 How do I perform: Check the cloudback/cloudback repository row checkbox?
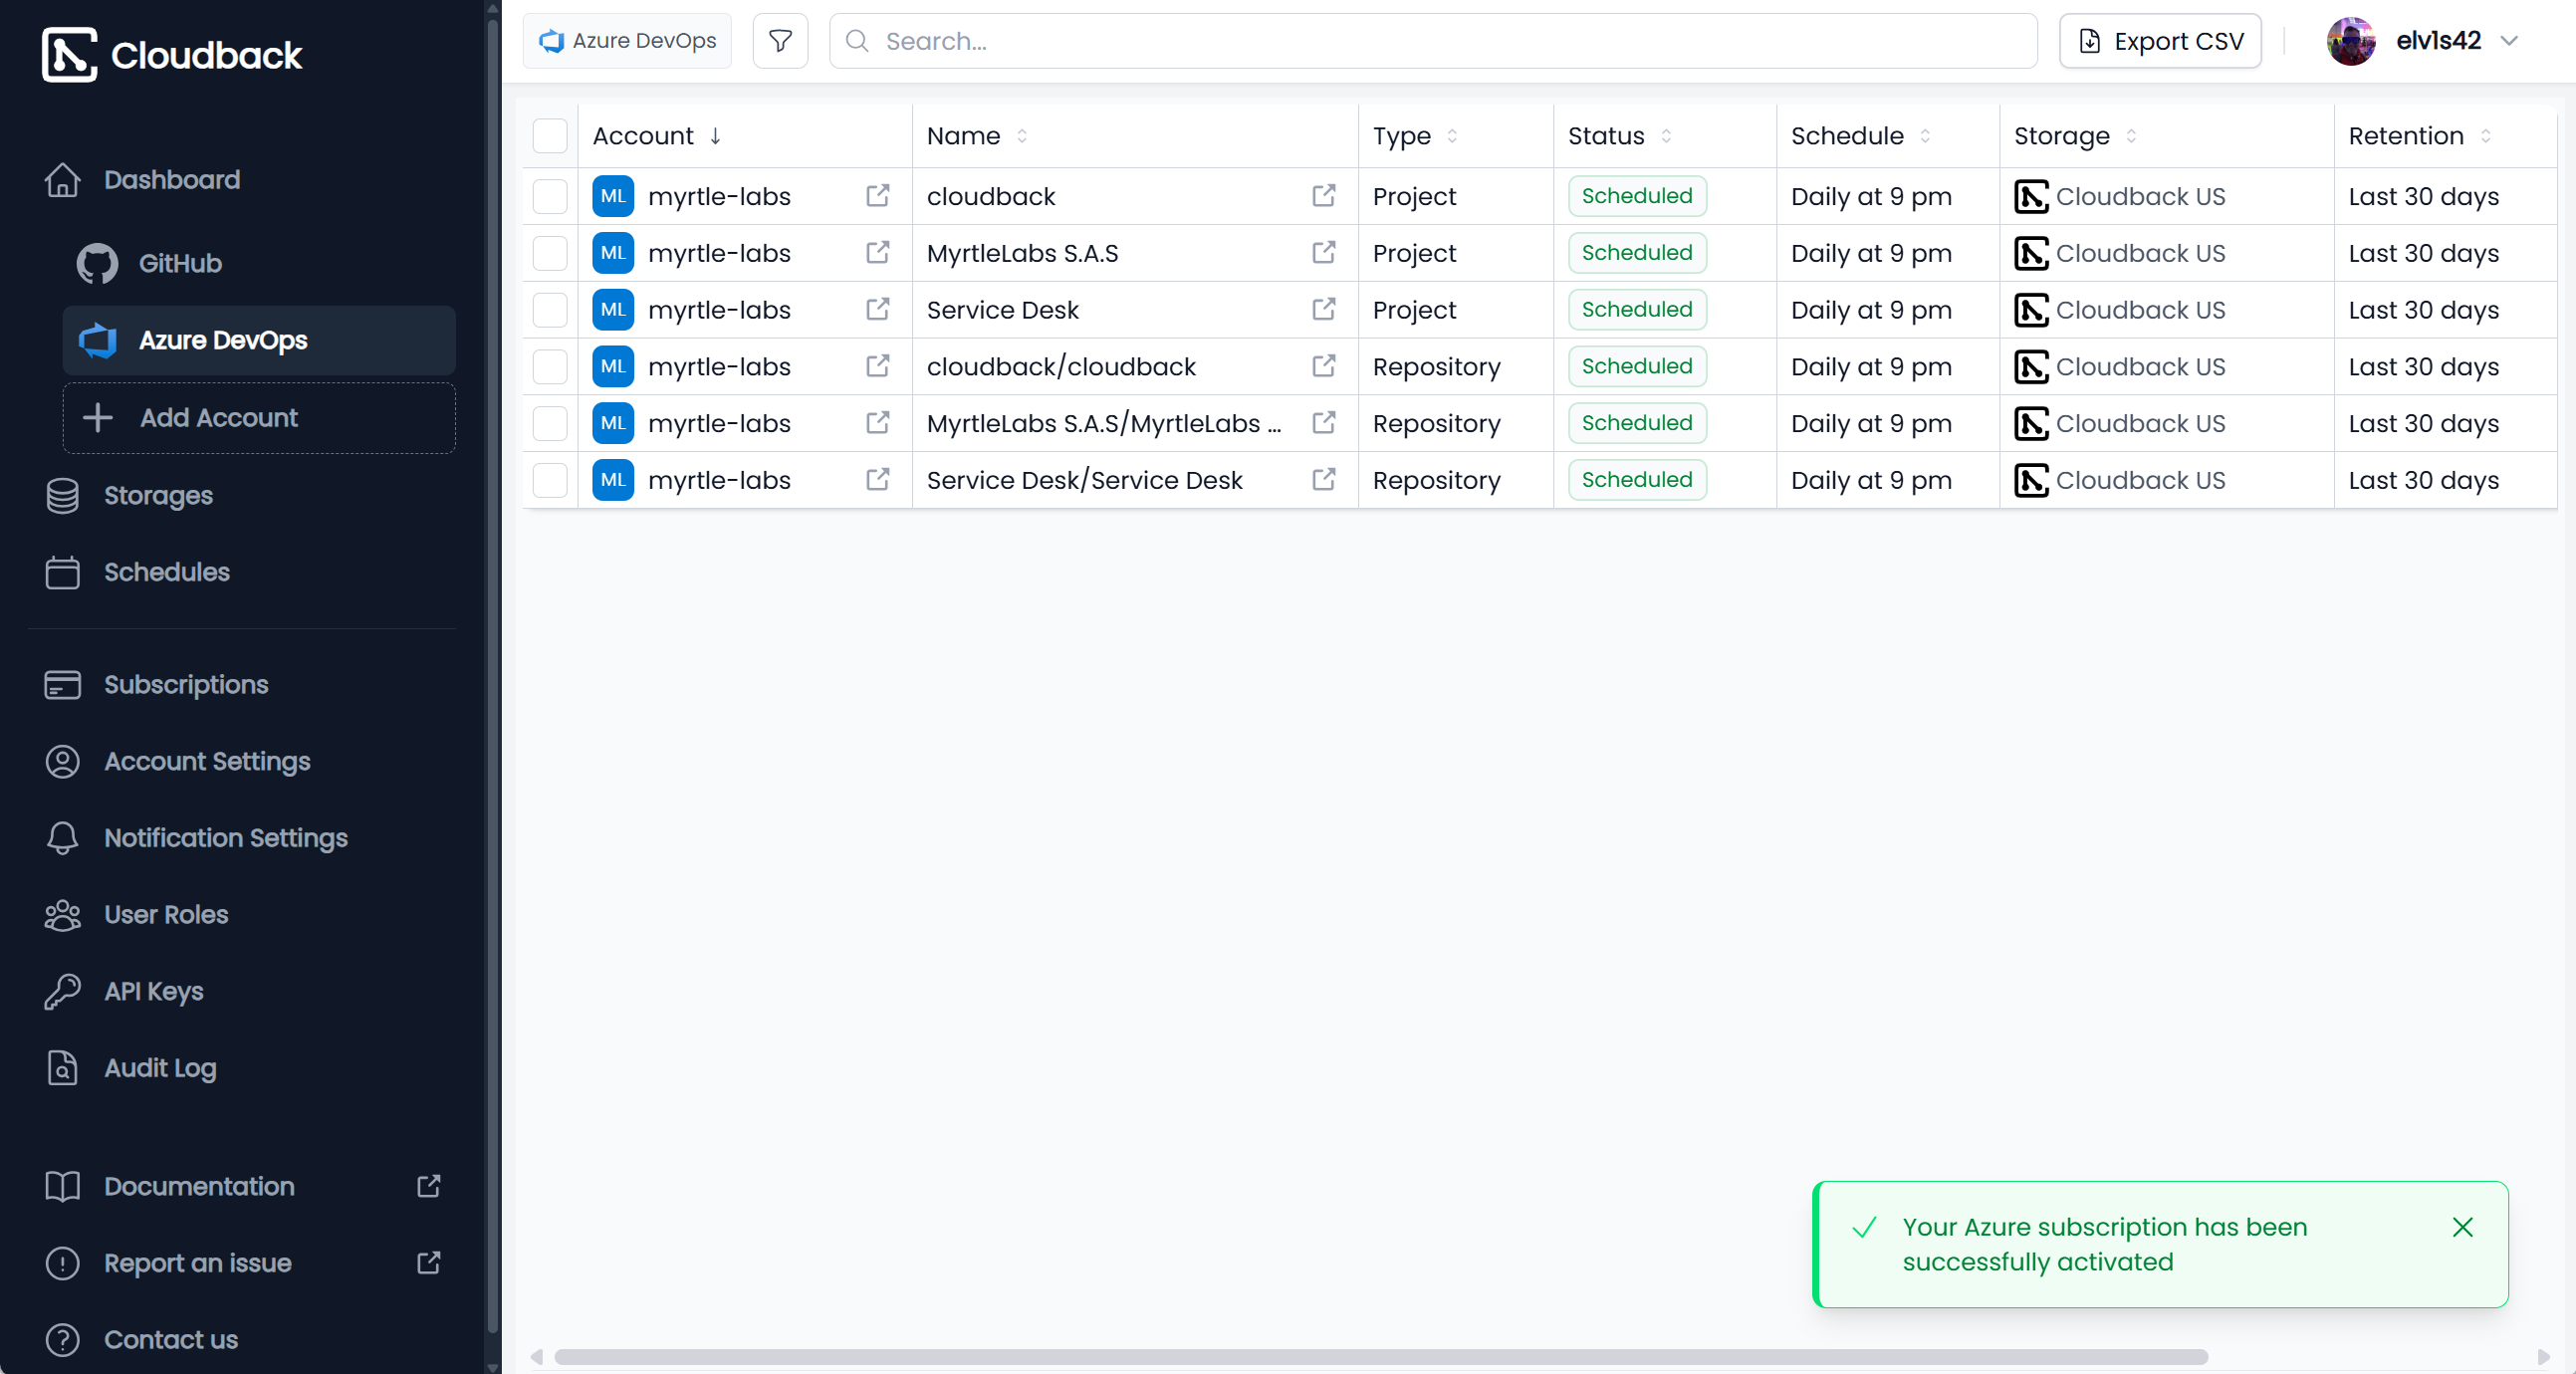pos(550,367)
